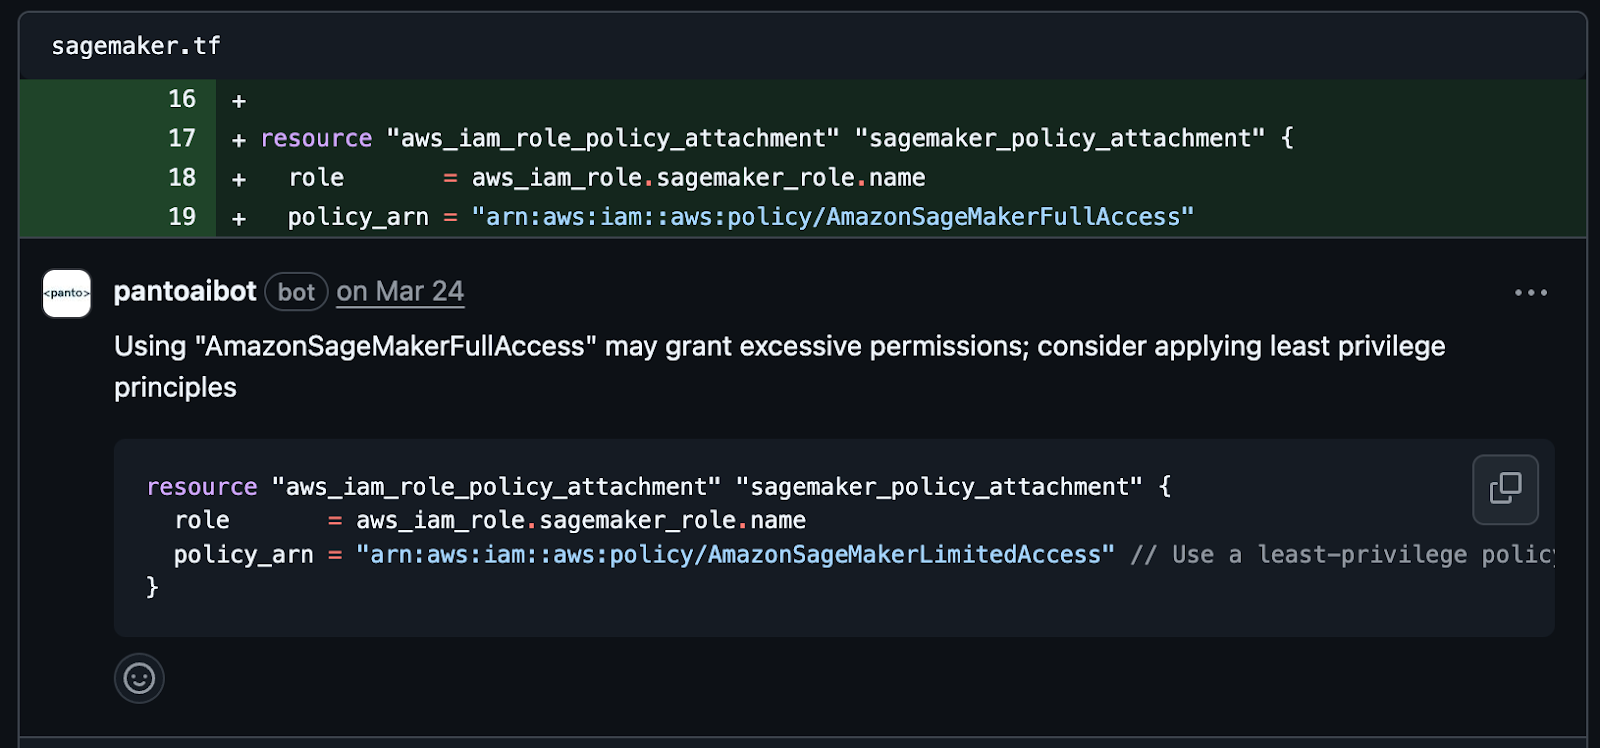
Task: Click 'aws_iam_role.sagemaker_role.name' in the suggested code
Action: [581, 521]
